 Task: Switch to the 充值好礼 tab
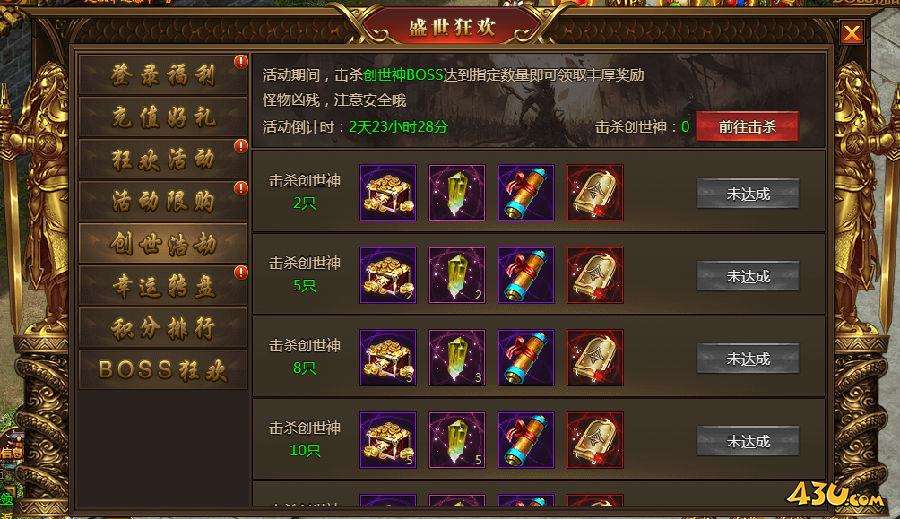pyautogui.click(x=163, y=117)
